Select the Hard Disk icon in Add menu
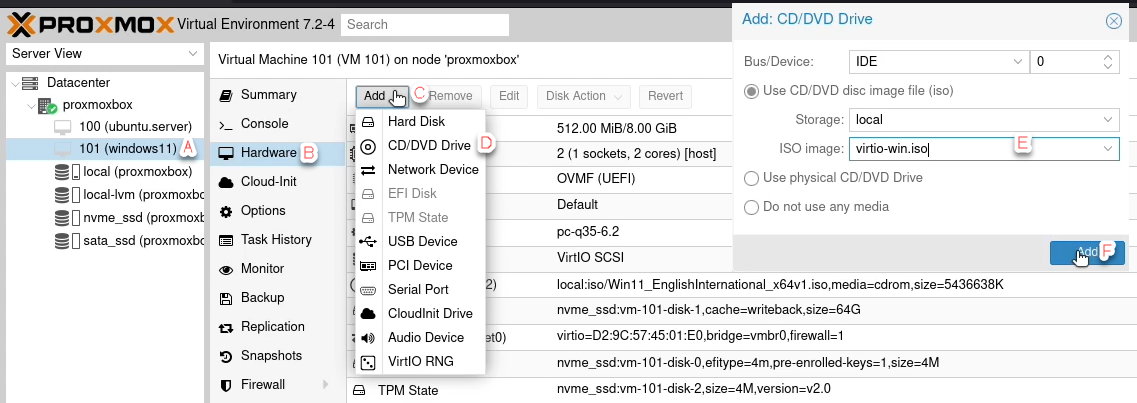 369,122
